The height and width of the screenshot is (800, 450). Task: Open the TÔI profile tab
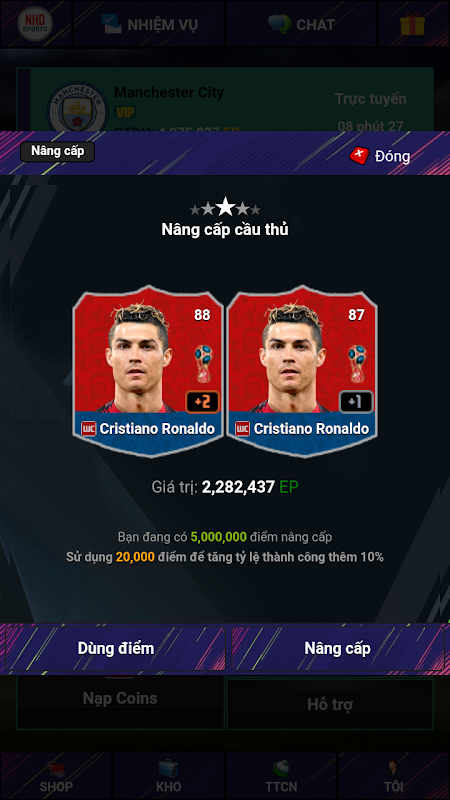point(393,776)
